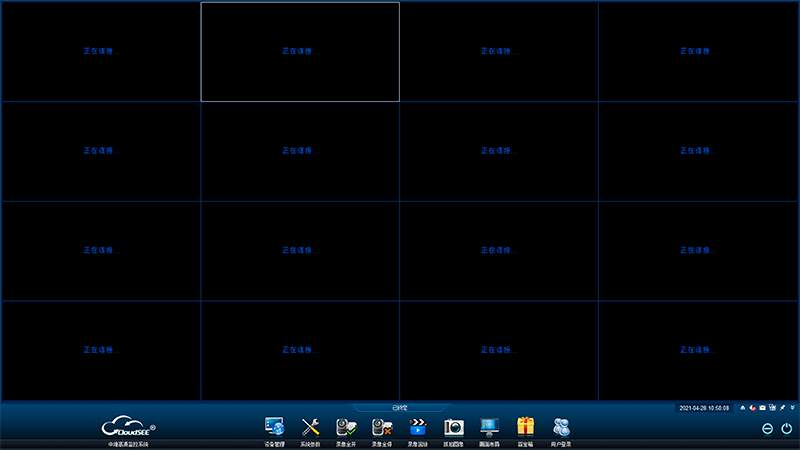Image resolution: width=800 pixels, height=450 pixels.
Task: Open Recording Playback clapperboard icon
Action: point(418,427)
